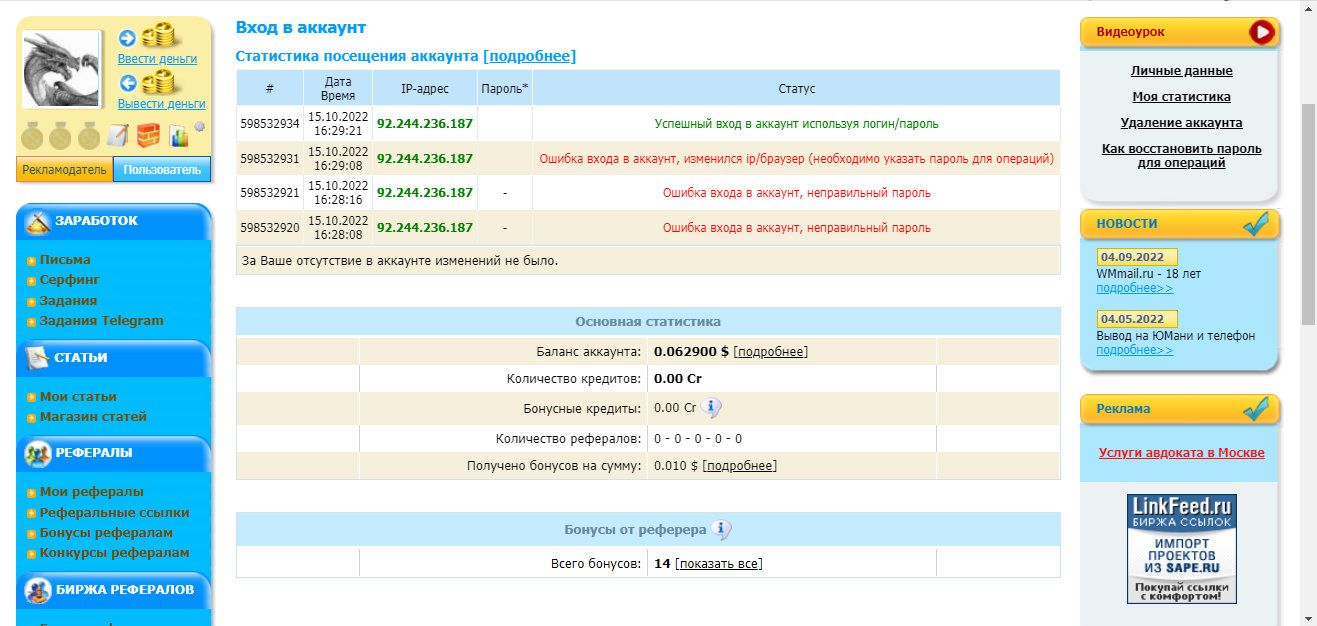Viewport: 1317px width, 626px height.
Task: Click Услуги адвоката в Москве ad link
Action: [1182, 453]
